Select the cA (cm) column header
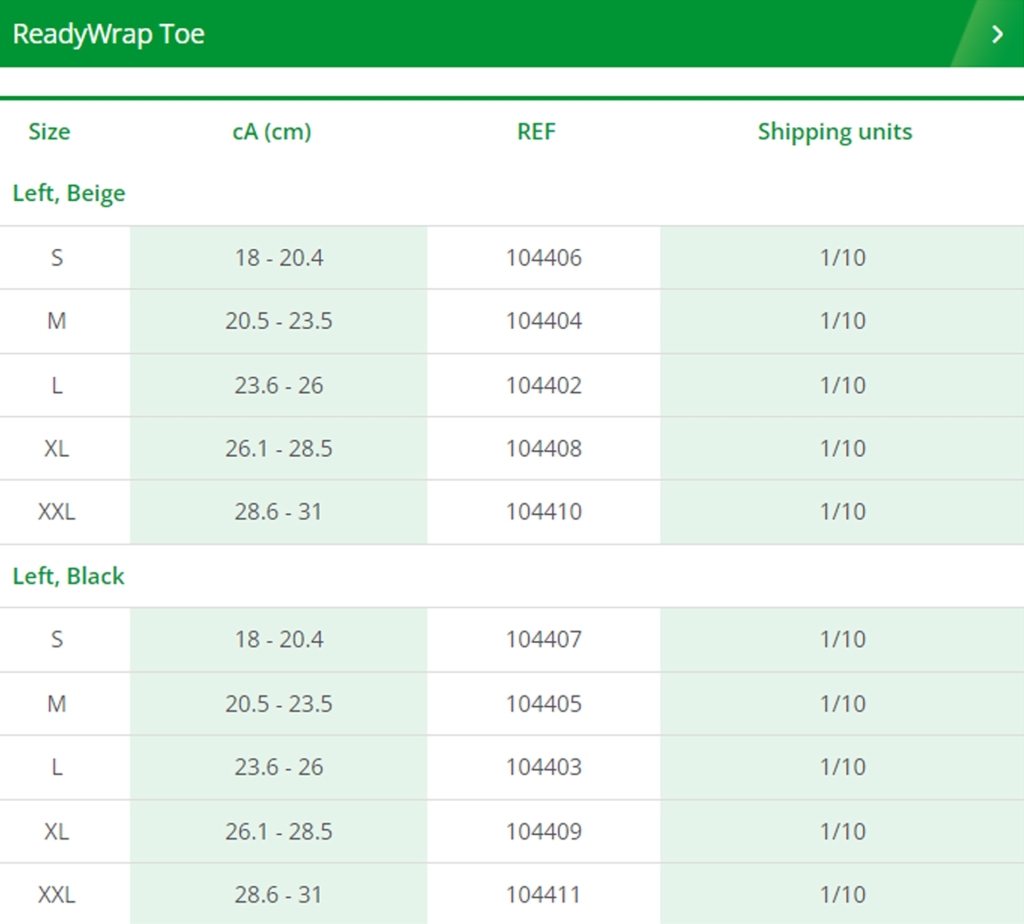This screenshot has width=1024, height=924. click(x=272, y=131)
